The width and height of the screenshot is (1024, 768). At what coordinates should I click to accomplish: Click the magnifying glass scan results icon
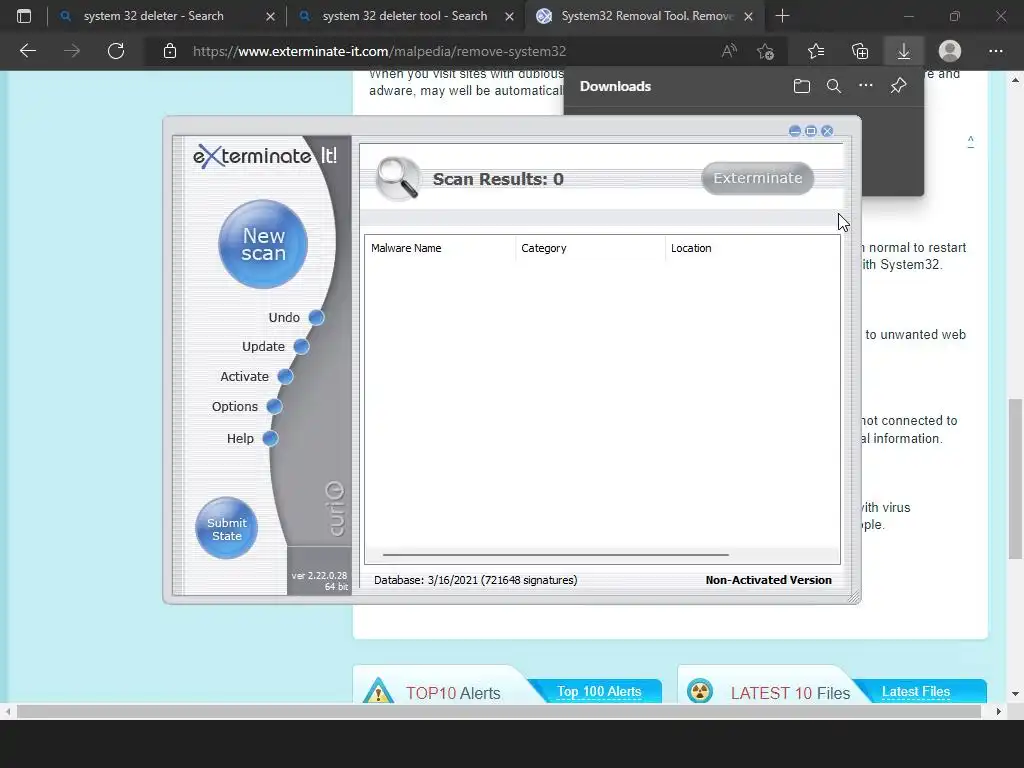[398, 178]
